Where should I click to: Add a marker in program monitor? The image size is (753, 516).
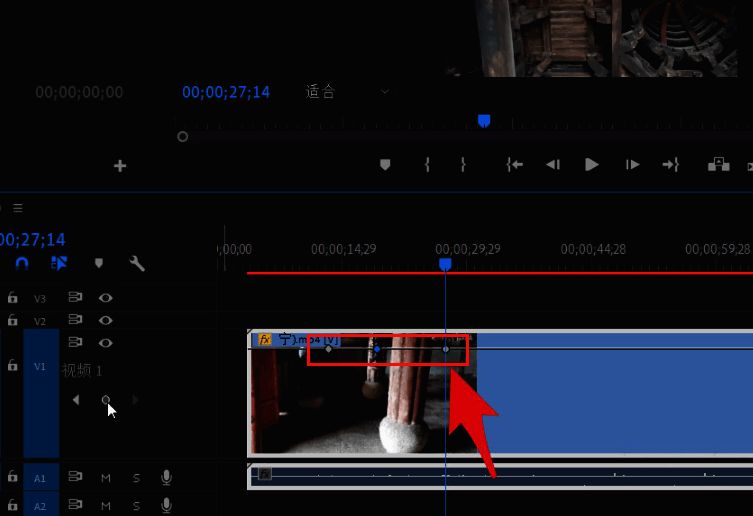point(385,165)
